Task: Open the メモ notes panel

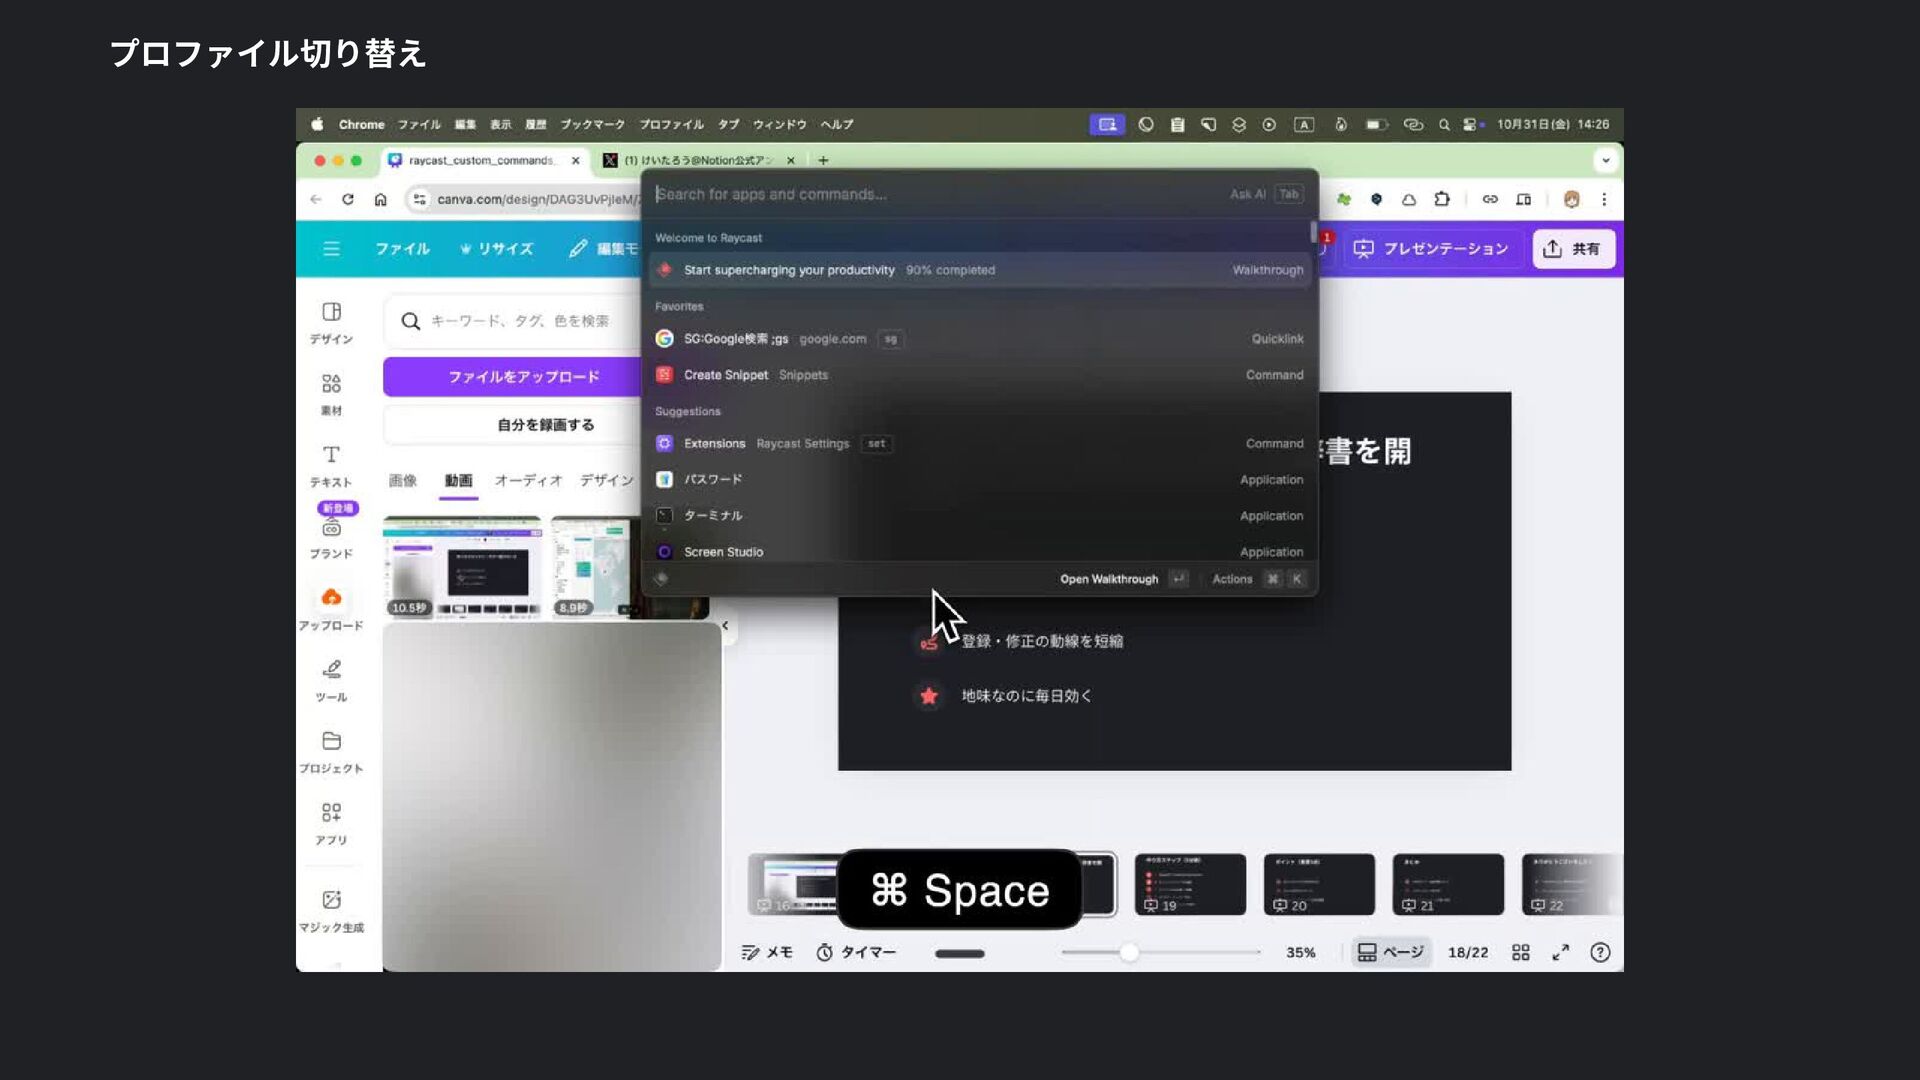Action: pos(767,952)
